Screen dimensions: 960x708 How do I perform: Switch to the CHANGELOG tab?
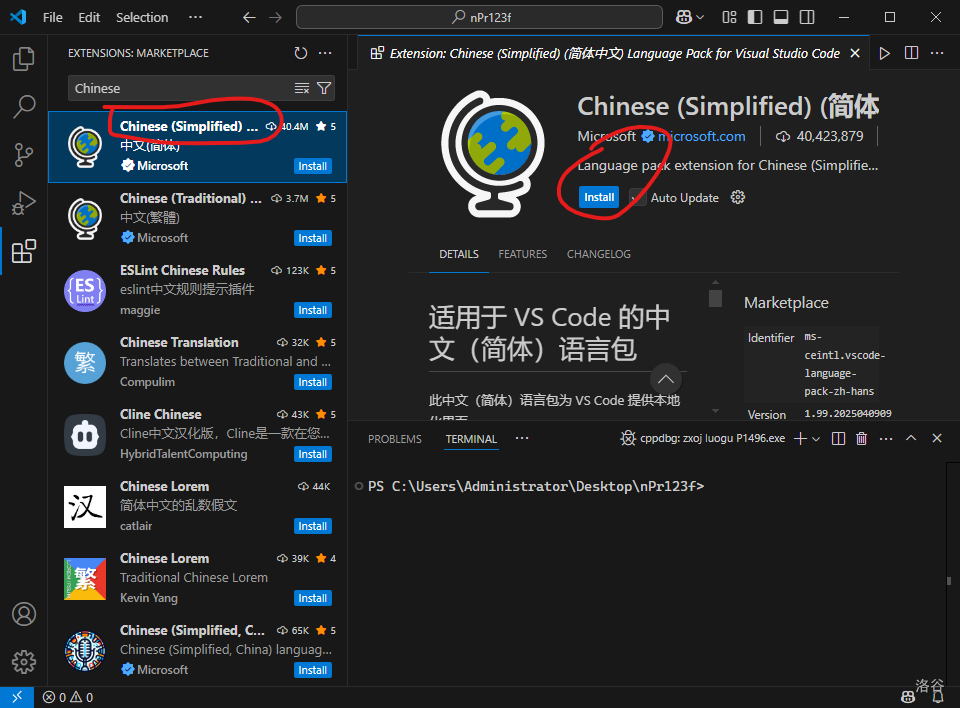coord(598,254)
